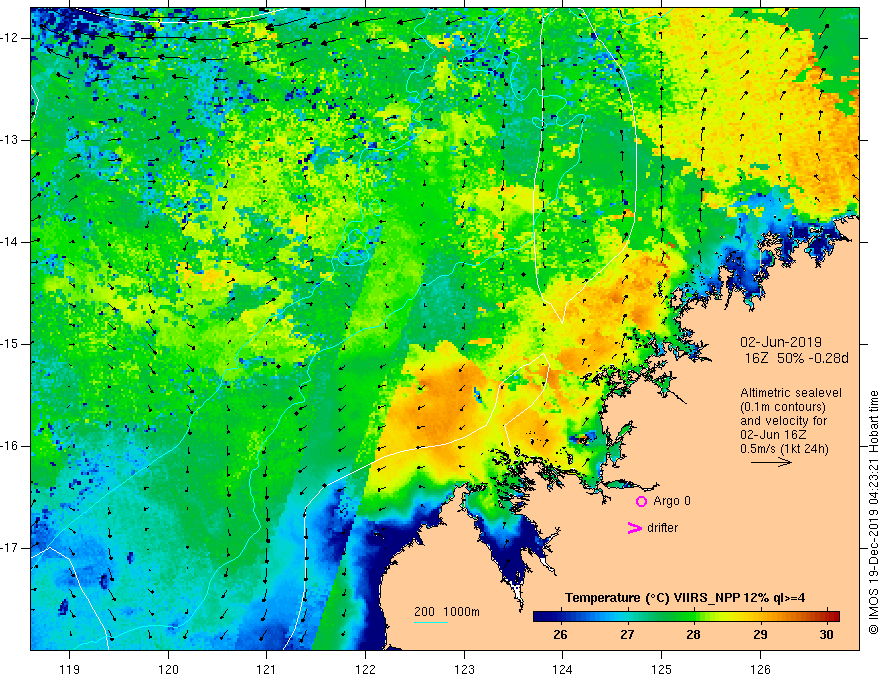The image size is (880, 680).
Task: Click longitude label 124 on bottom axis
Action: 563,669
